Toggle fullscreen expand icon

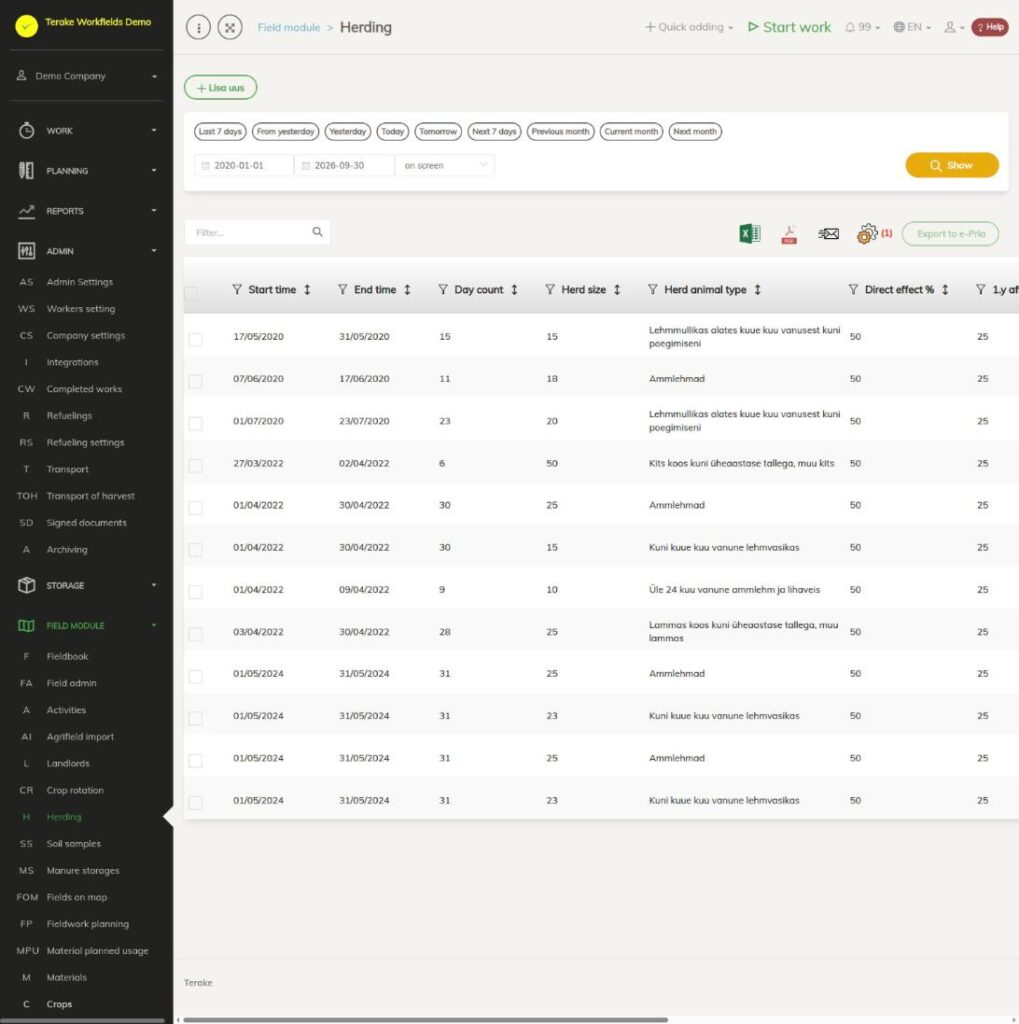click(230, 27)
